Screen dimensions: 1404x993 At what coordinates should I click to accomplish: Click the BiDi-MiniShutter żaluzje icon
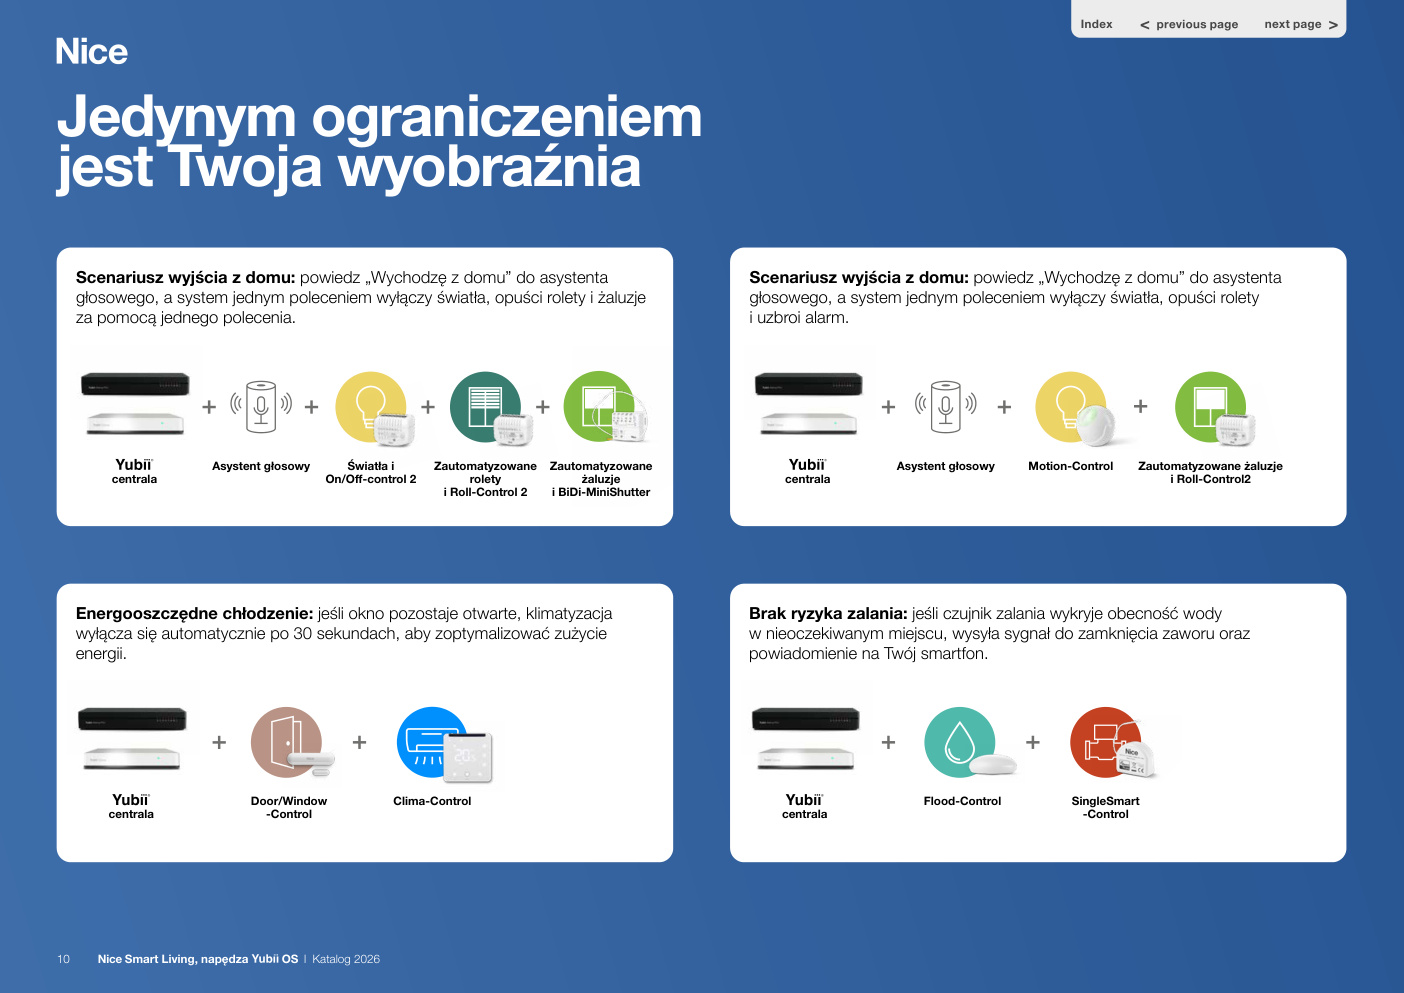(x=605, y=408)
